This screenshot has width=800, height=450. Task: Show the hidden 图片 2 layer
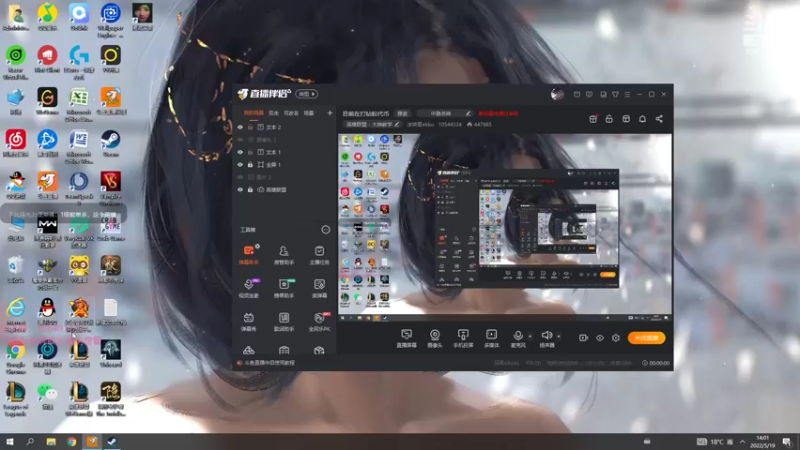[x=240, y=177]
